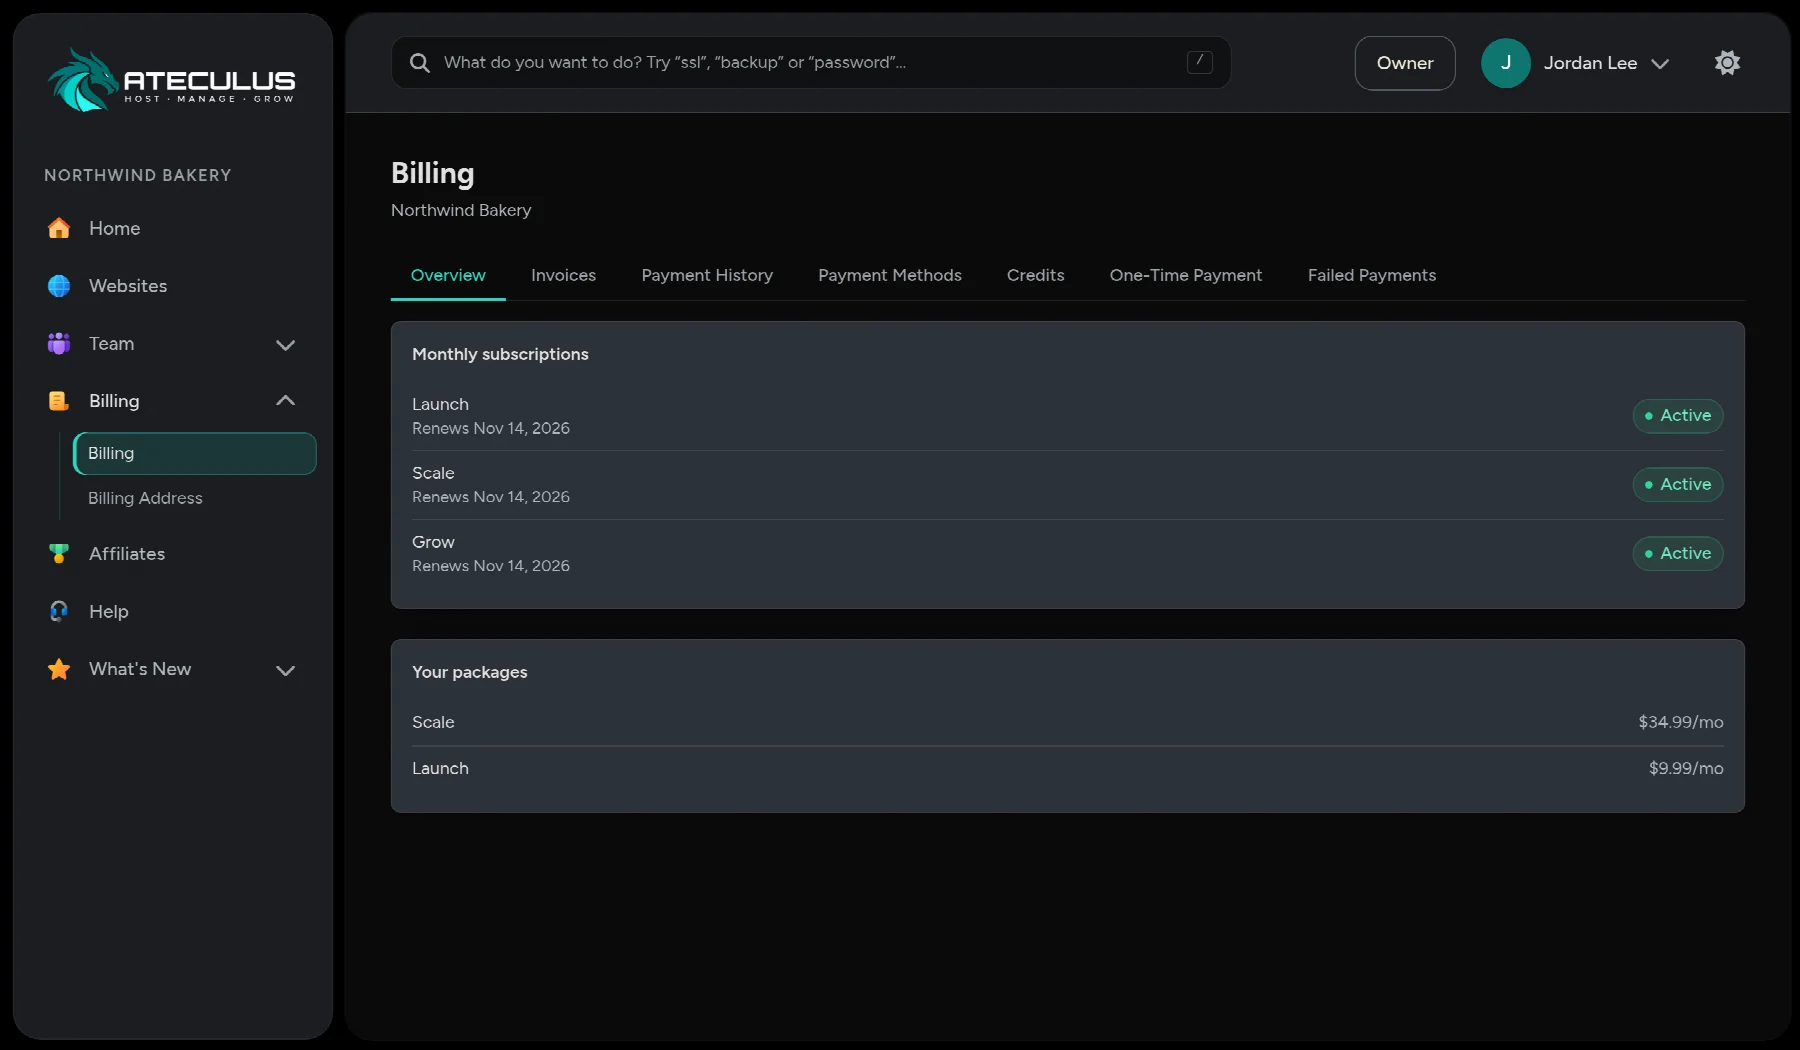Click the search magnifier icon

[x=420, y=63]
